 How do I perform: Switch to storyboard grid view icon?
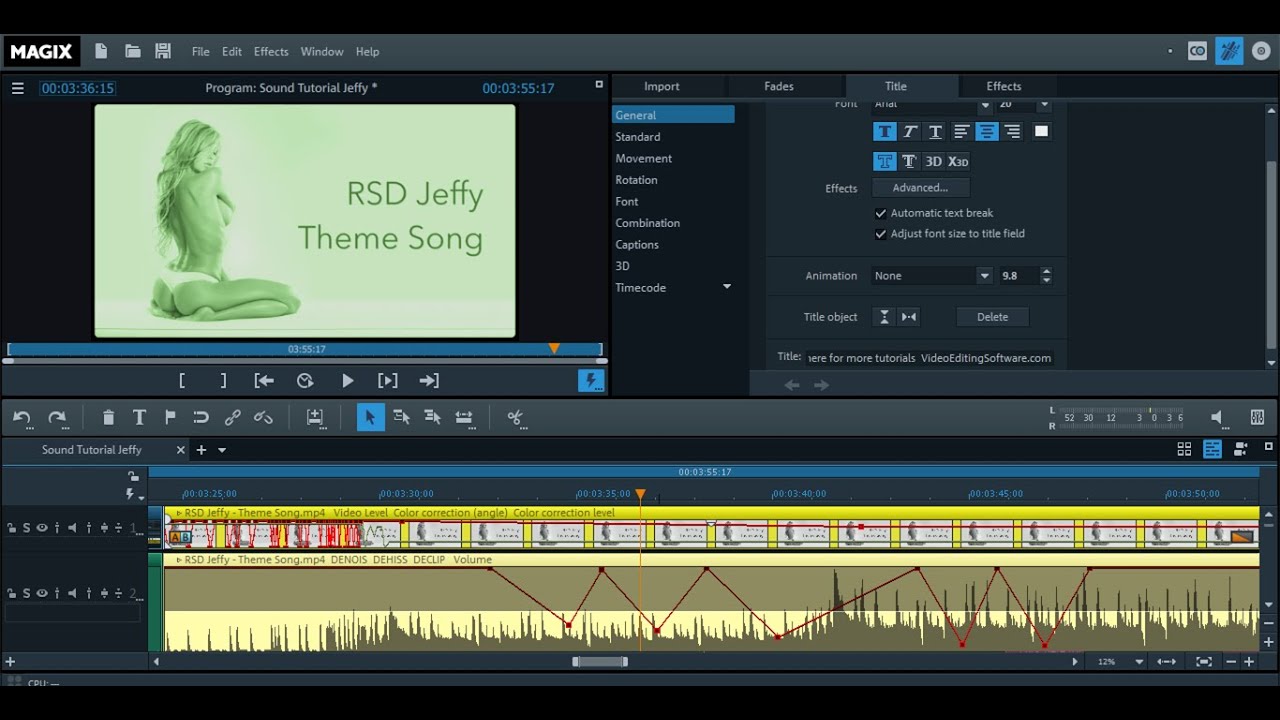1184,449
